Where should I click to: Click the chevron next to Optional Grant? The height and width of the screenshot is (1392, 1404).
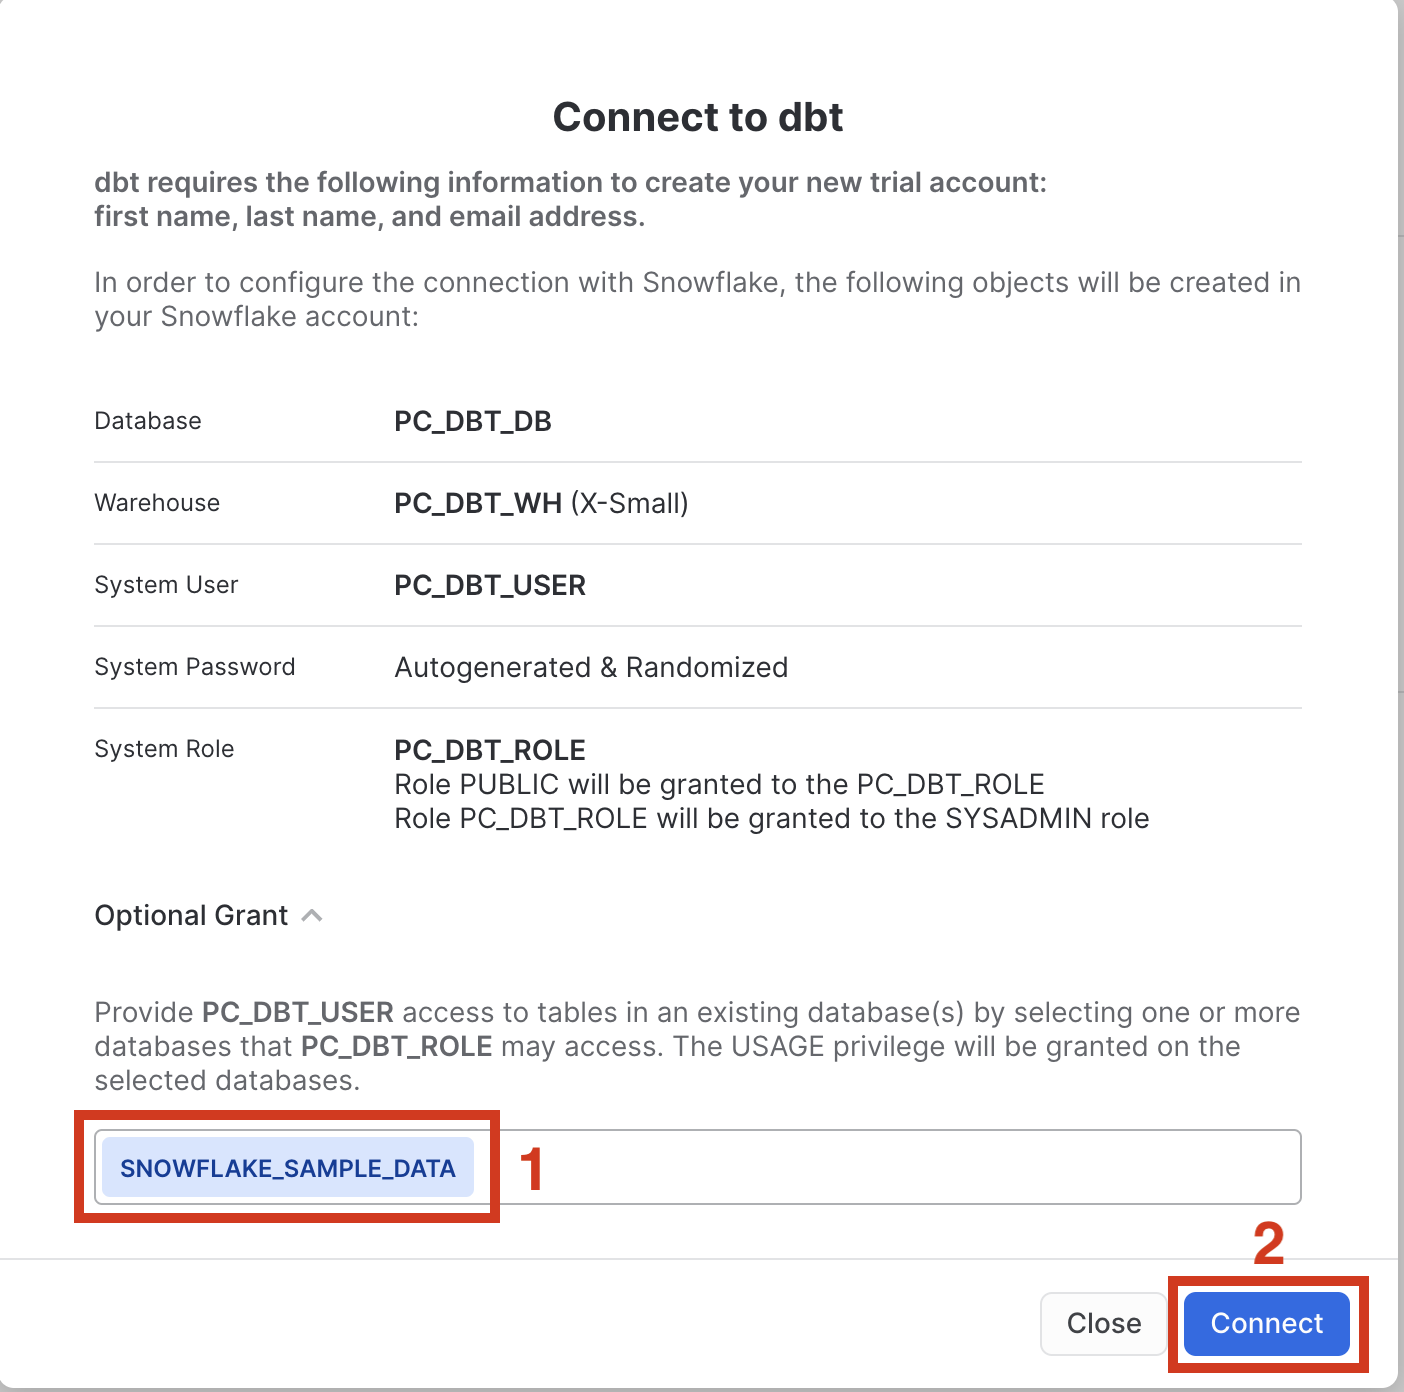[313, 915]
